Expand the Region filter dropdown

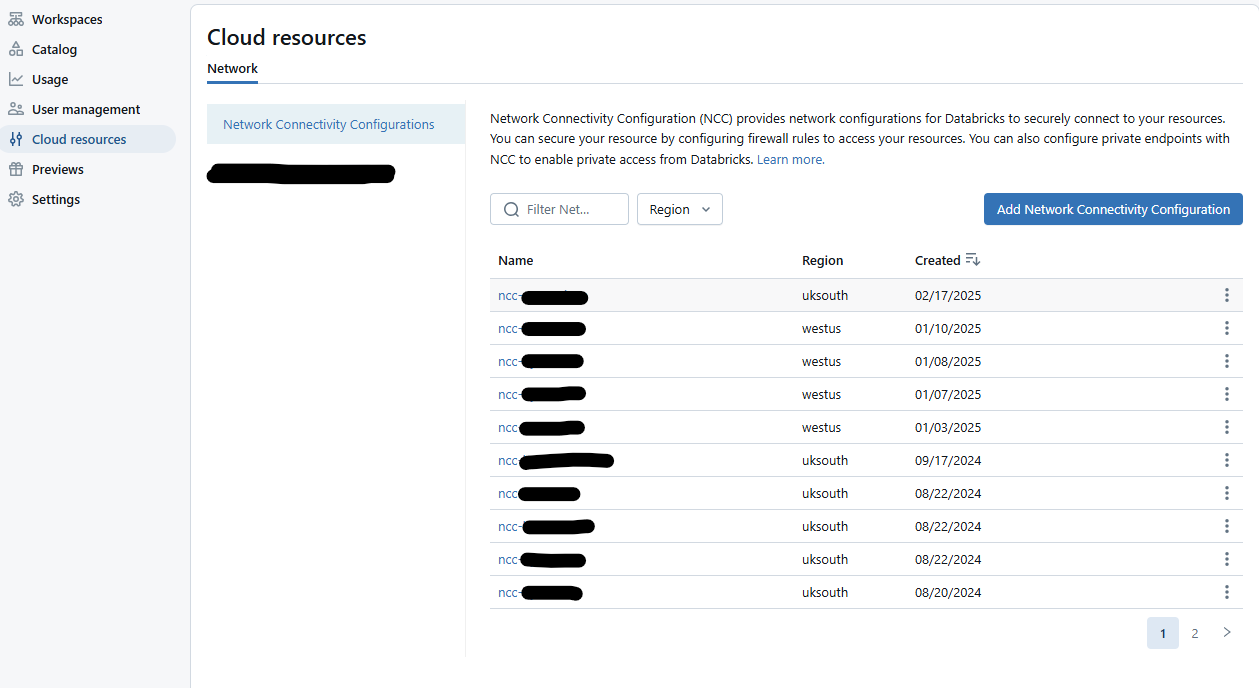[x=679, y=209]
